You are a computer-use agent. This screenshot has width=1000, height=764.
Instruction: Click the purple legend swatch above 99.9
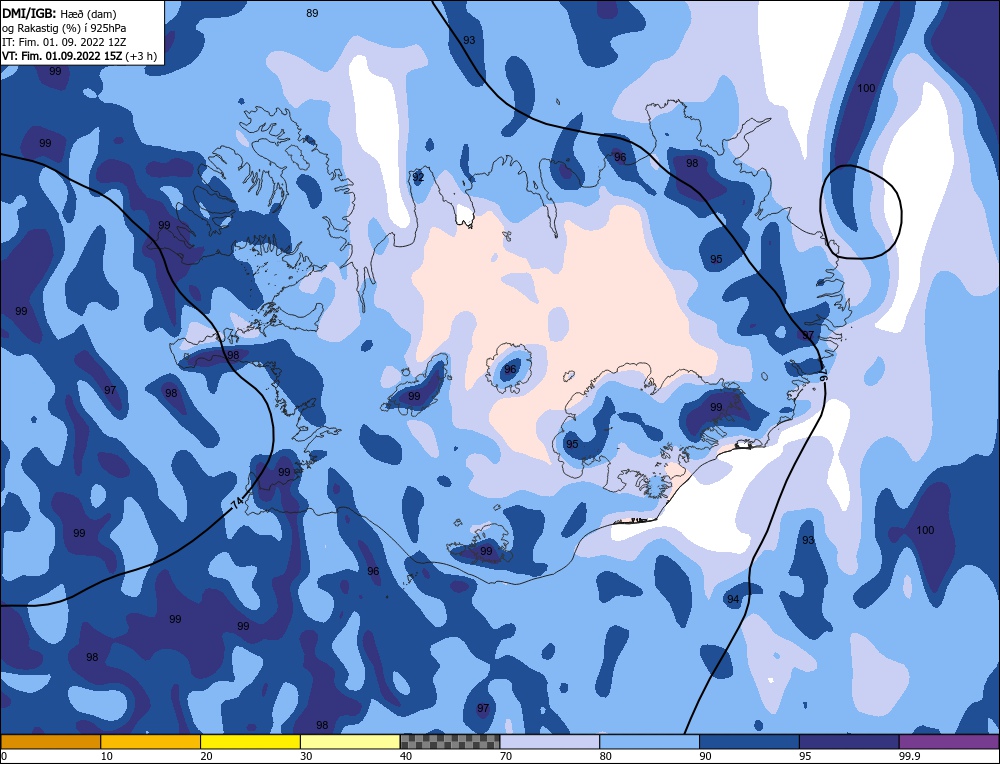click(x=949, y=742)
